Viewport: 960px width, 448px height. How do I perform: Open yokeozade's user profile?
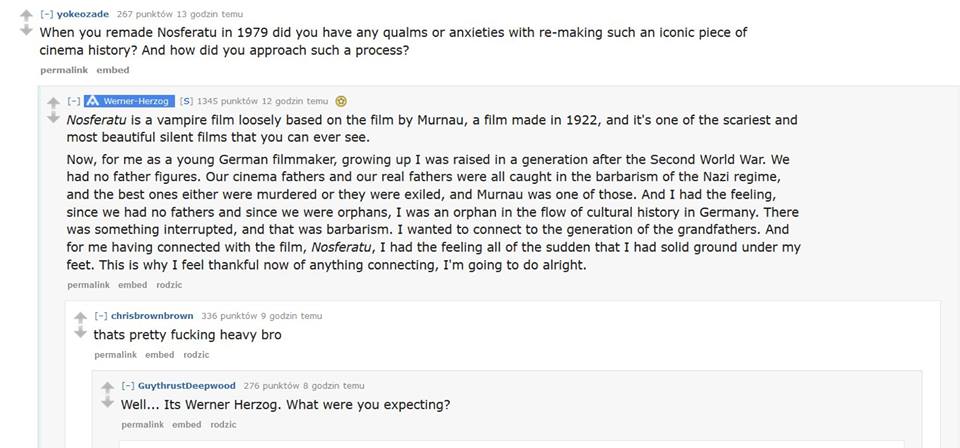(83, 14)
